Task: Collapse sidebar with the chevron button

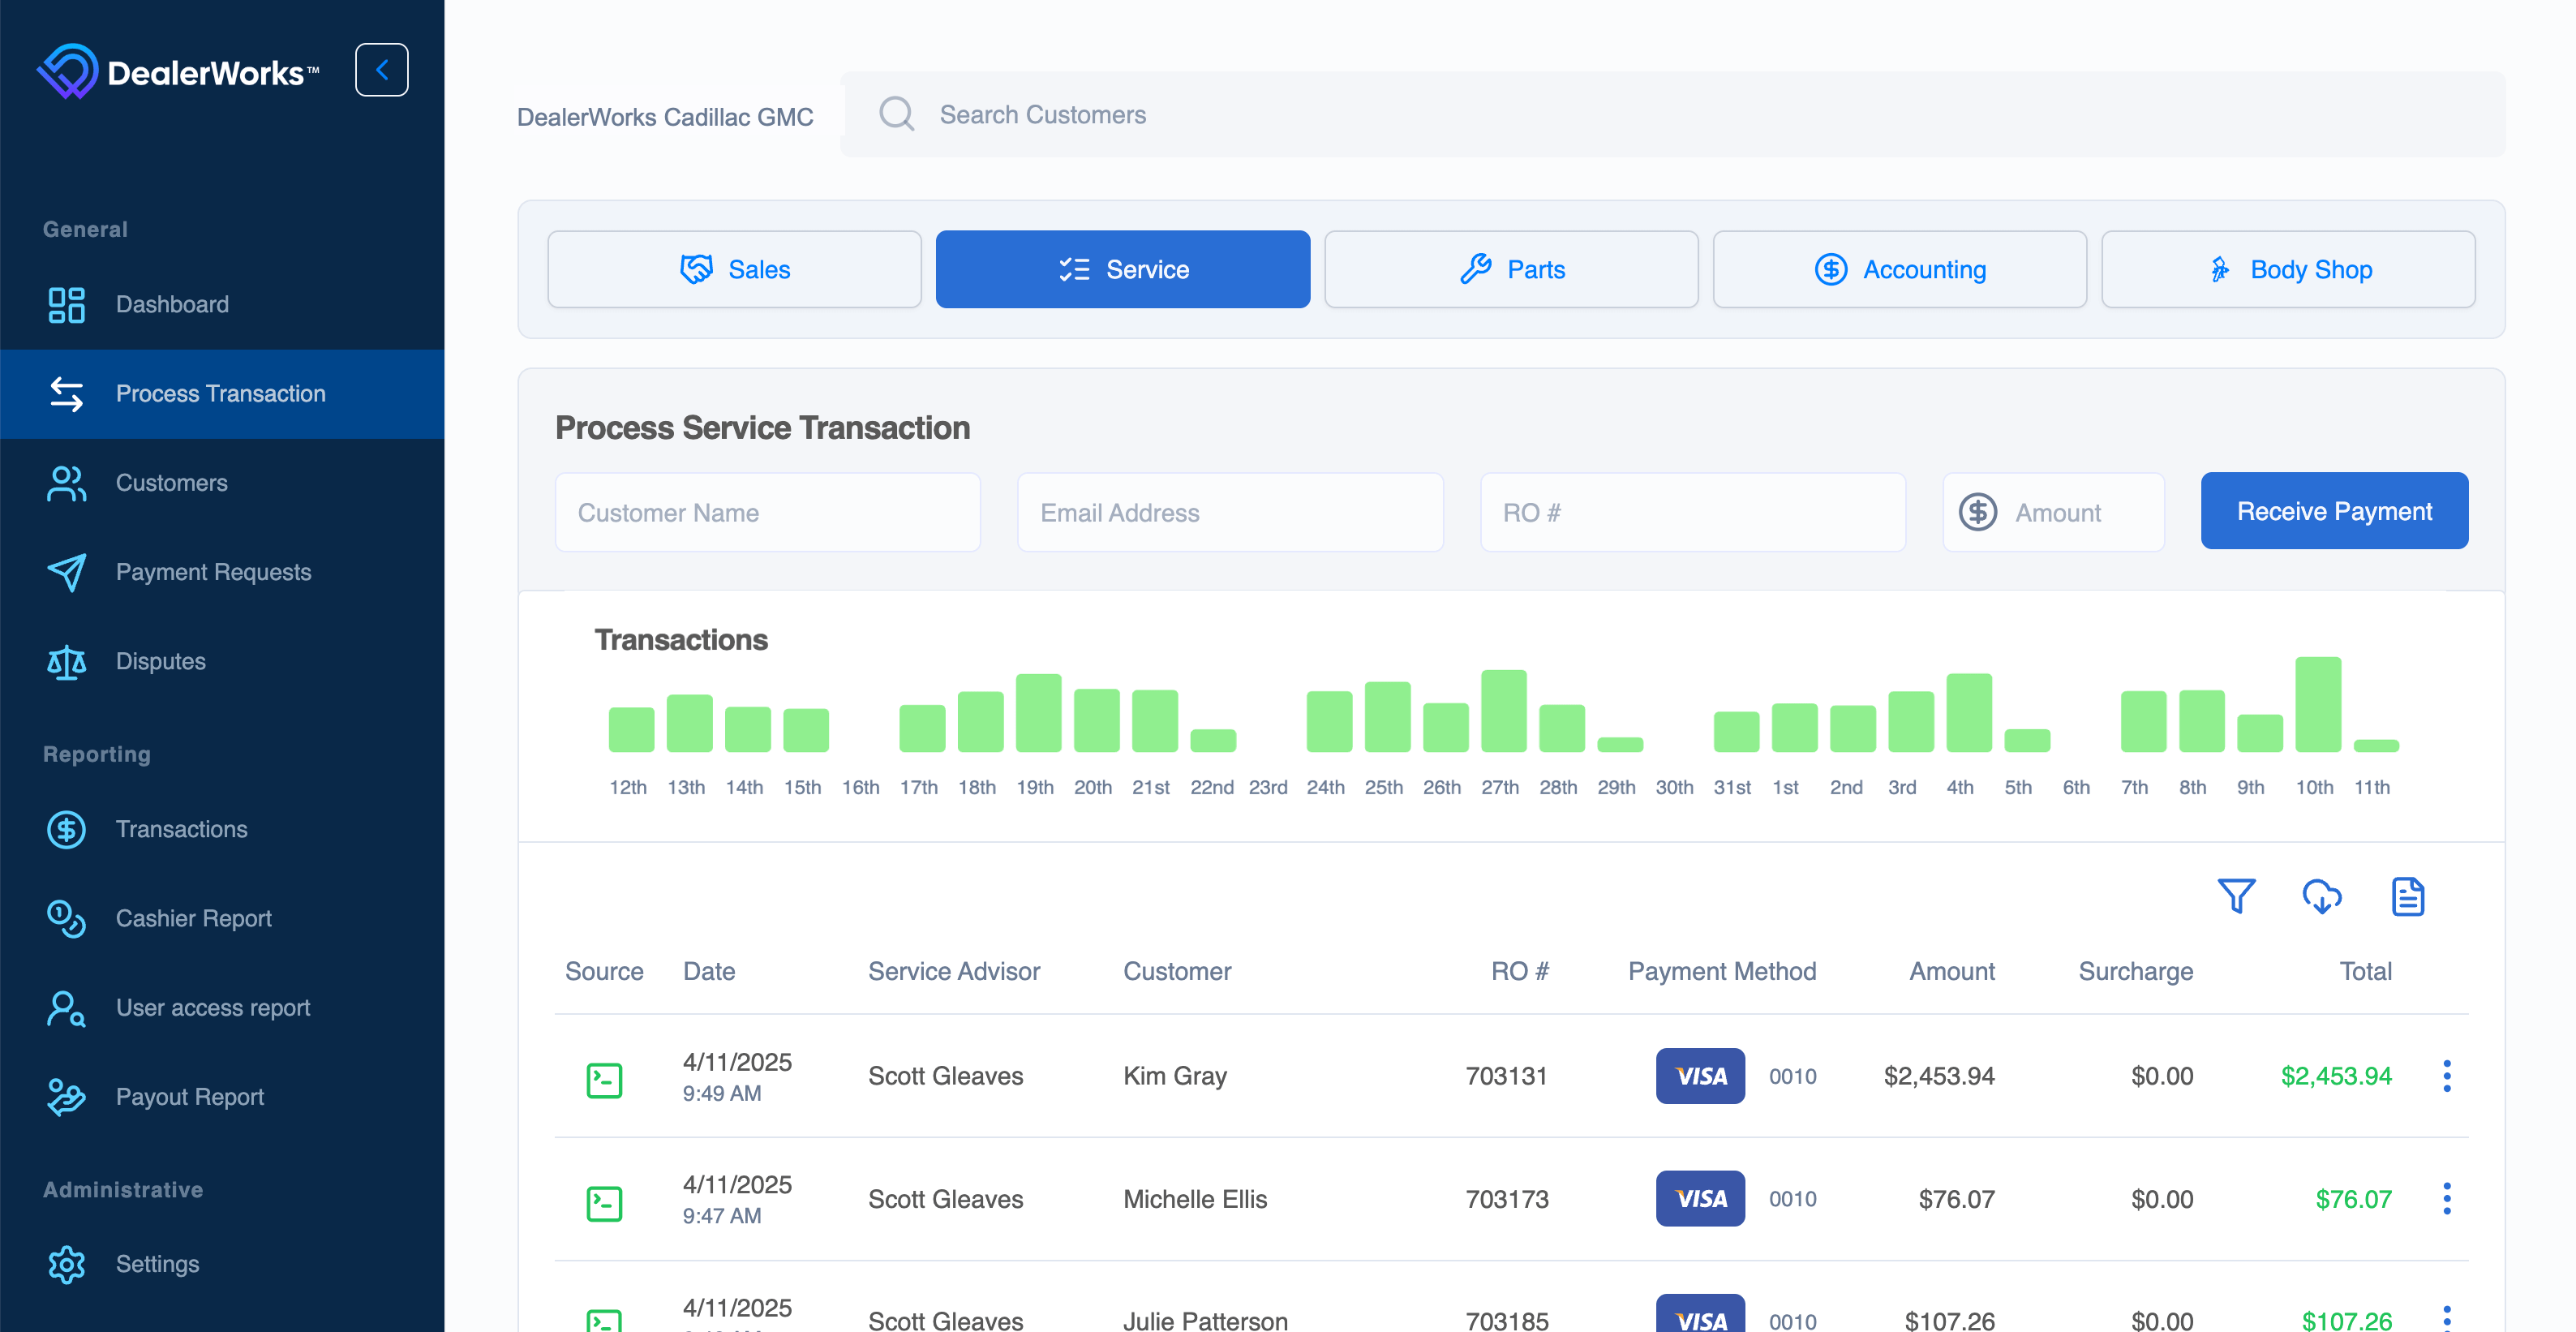Action: coord(381,70)
